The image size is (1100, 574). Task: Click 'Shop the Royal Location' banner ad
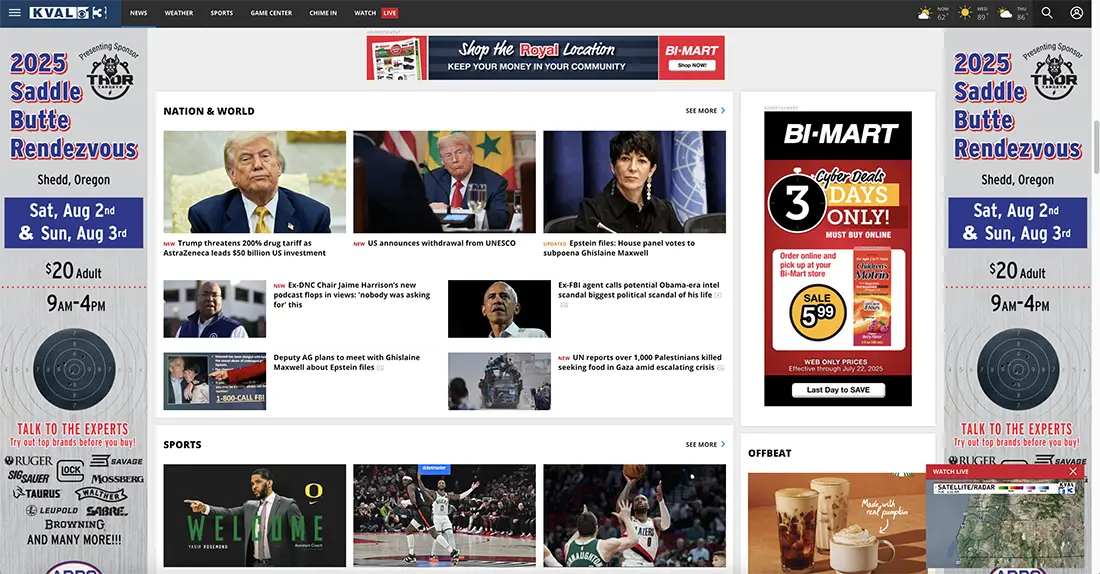546,58
